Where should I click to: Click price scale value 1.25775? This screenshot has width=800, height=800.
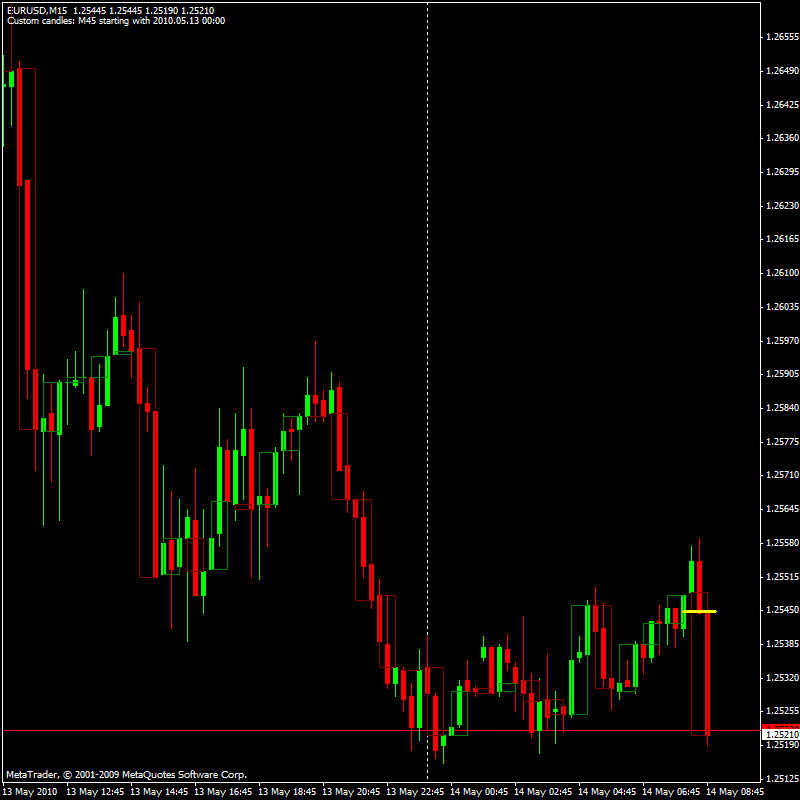pyautogui.click(x=783, y=441)
